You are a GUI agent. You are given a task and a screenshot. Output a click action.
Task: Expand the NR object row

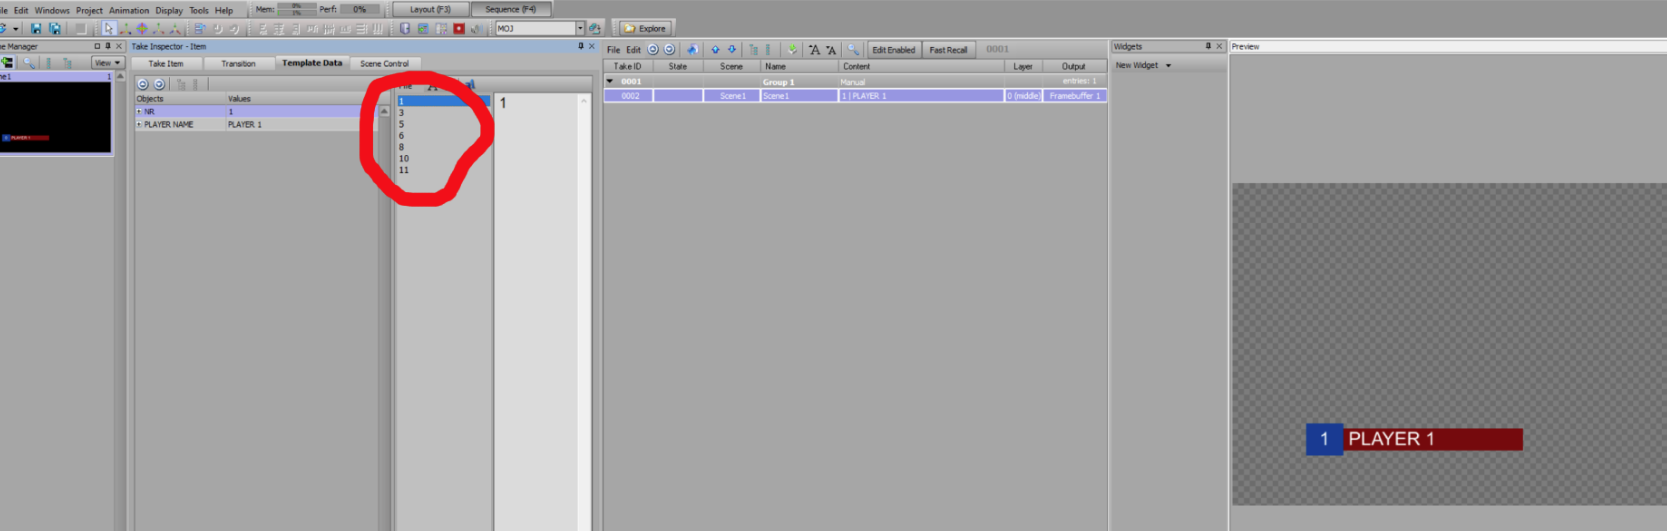click(x=139, y=112)
